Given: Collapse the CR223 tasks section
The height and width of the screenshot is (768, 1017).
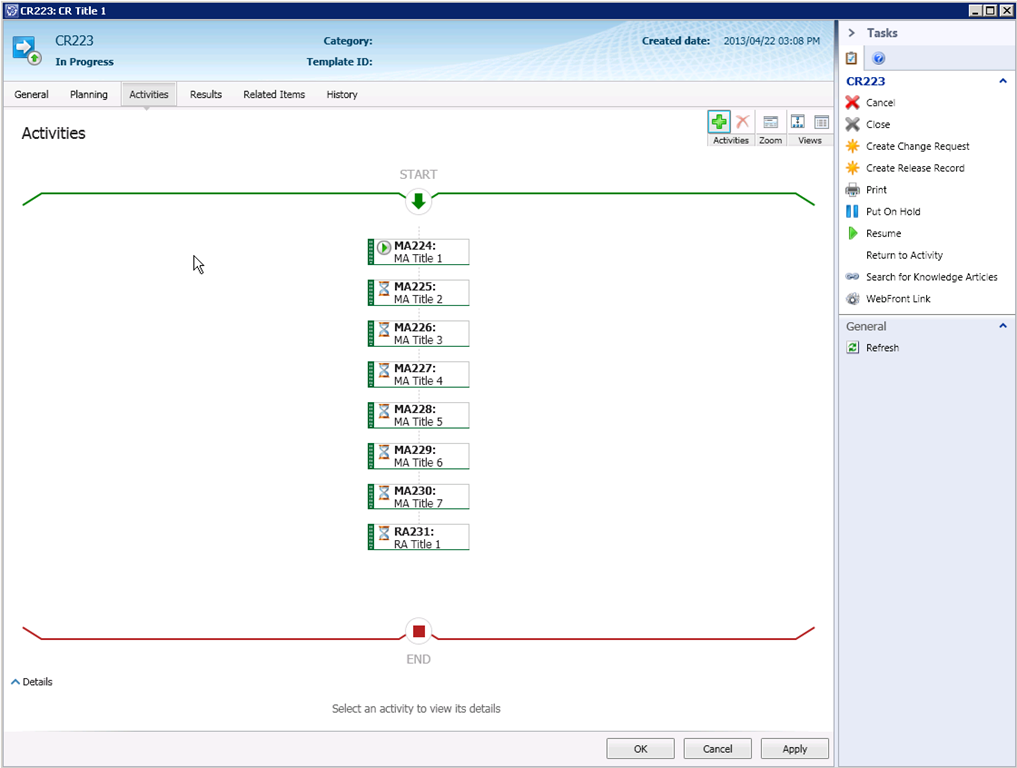Looking at the screenshot, I should pos(1003,81).
